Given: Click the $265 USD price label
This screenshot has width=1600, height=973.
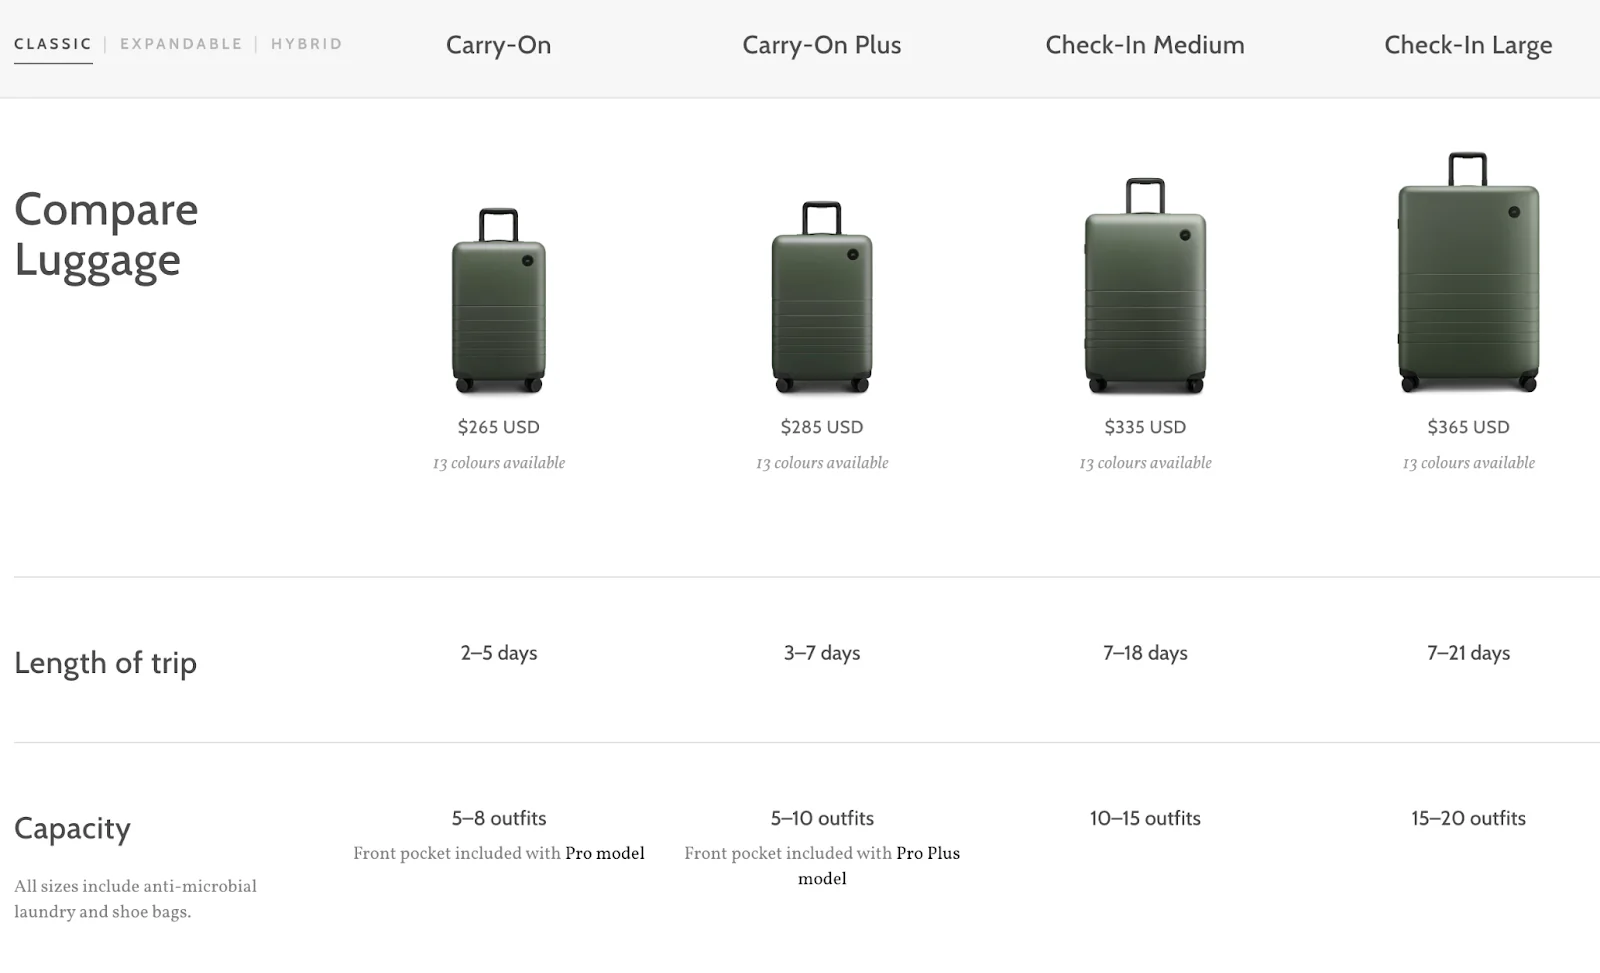Looking at the screenshot, I should [x=498, y=426].
